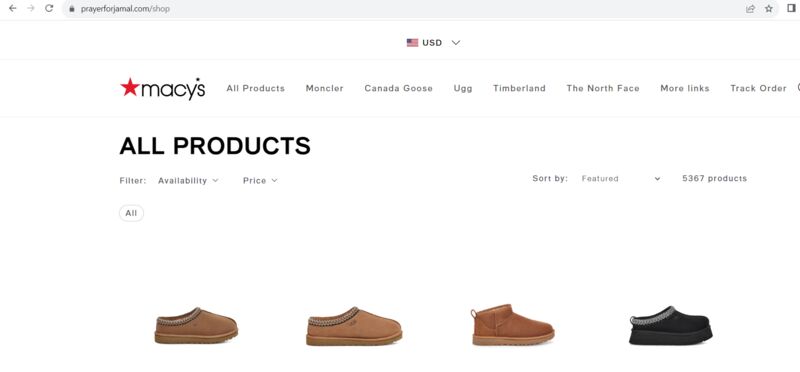The image size is (800, 372).
Task: Open the Canada Goose category
Action: coord(398,88)
